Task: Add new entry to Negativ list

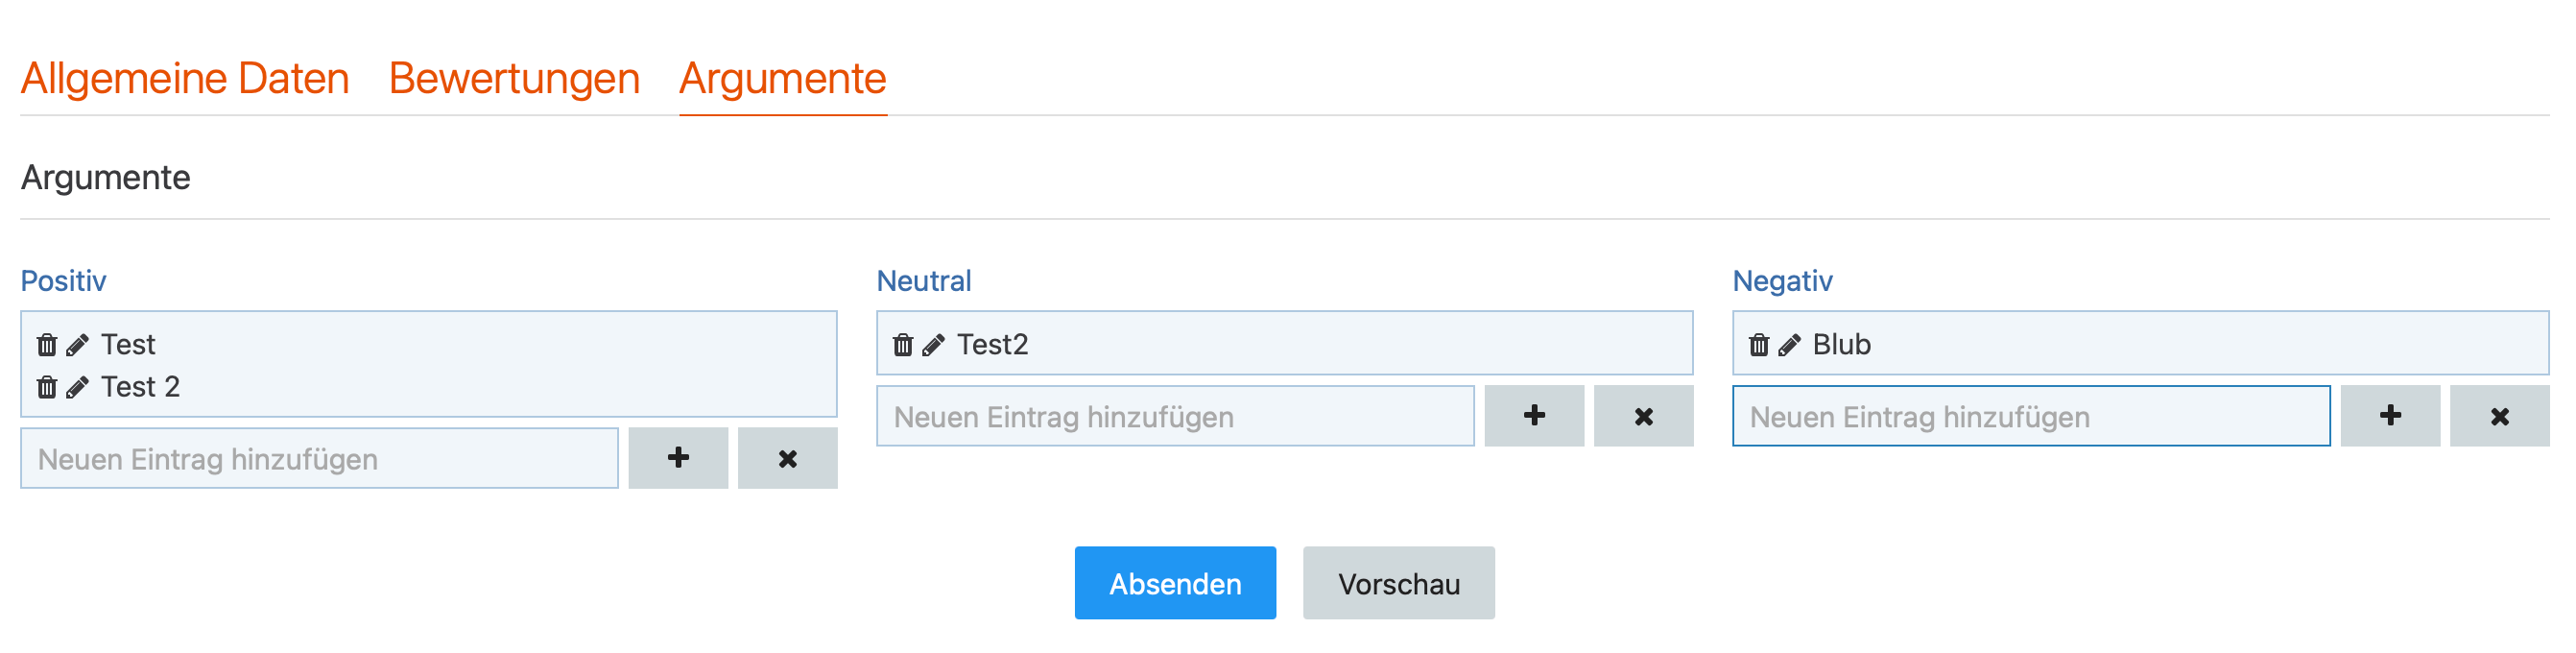Action: pos(2390,416)
